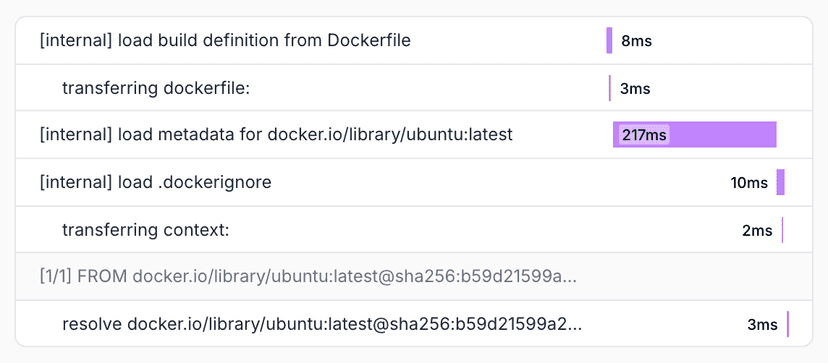The width and height of the screenshot is (828, 363).
Task: Click the 3ms transferring dockerfile timing bar
Action: click(x=610, y=88)
